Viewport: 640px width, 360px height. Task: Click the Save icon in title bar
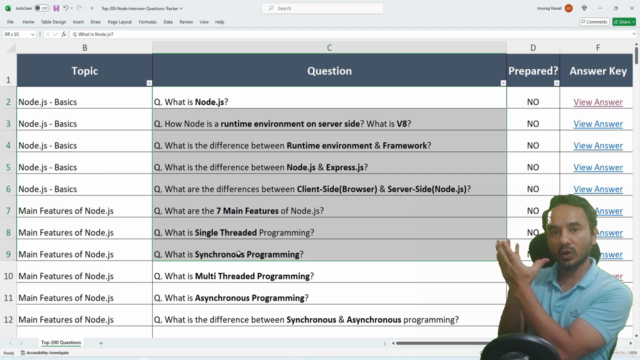[56, 8]
